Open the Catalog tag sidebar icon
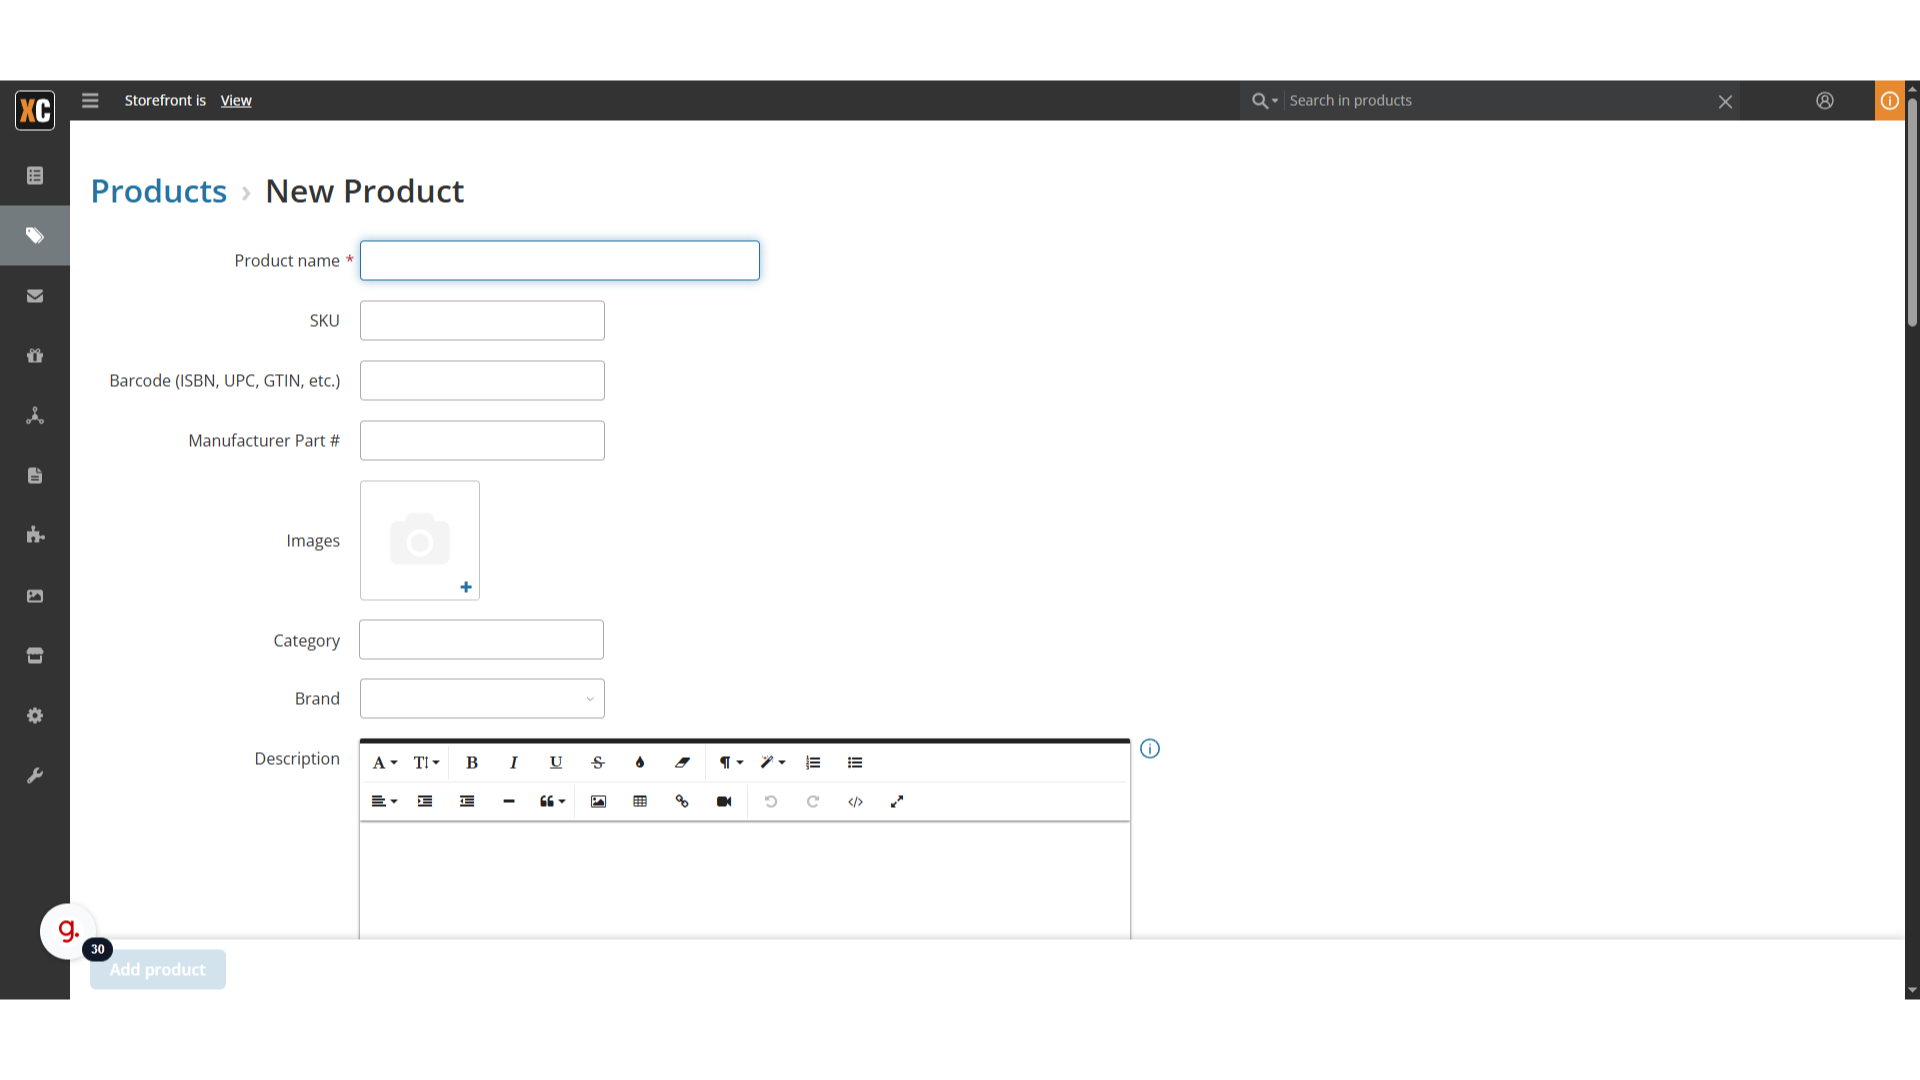Screen dimensions: 1920x1080 tap(35, 236)
